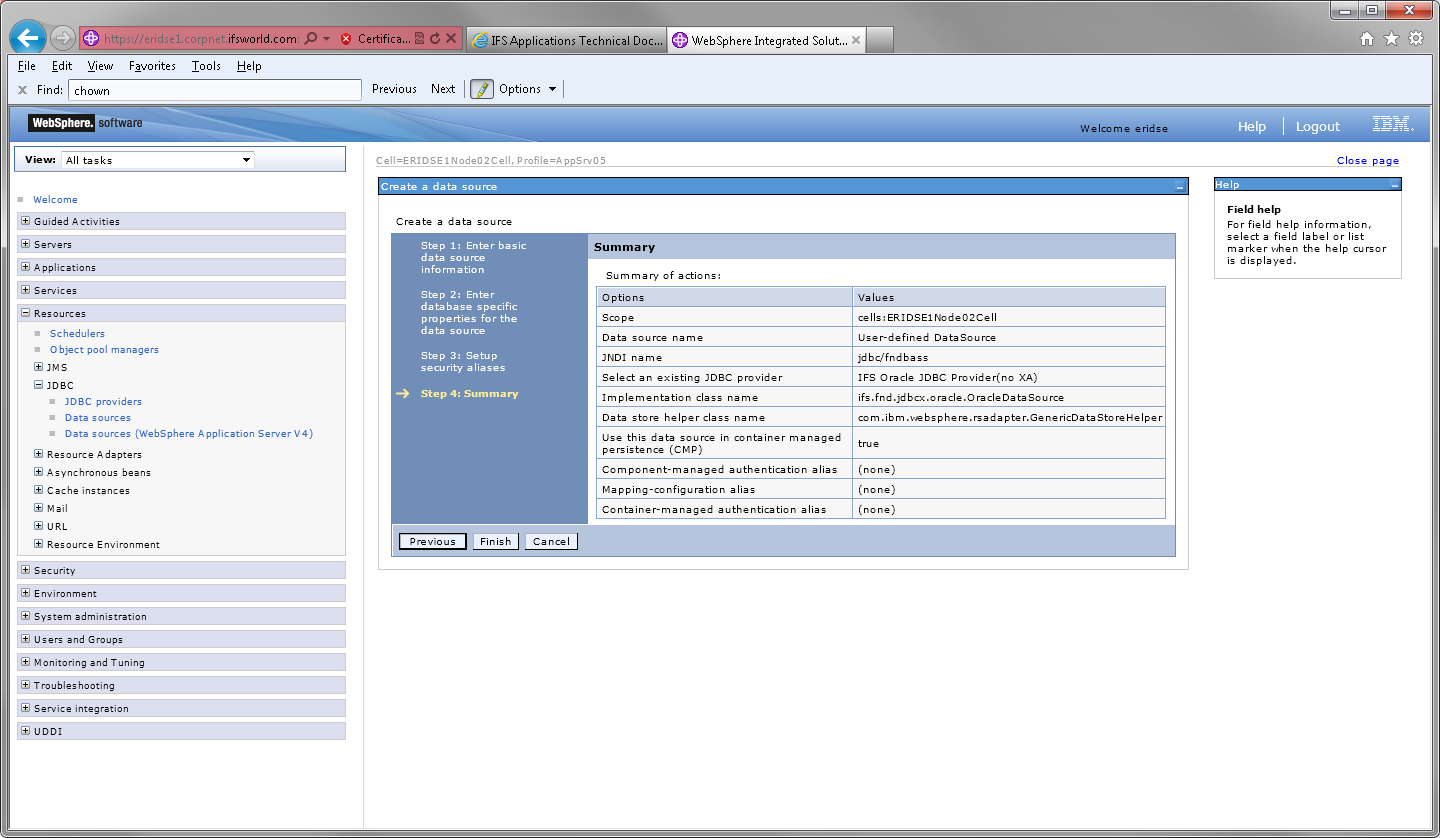Open the Favorites menu
This screenshot has height=838, width=1440.
click(152, 66)
